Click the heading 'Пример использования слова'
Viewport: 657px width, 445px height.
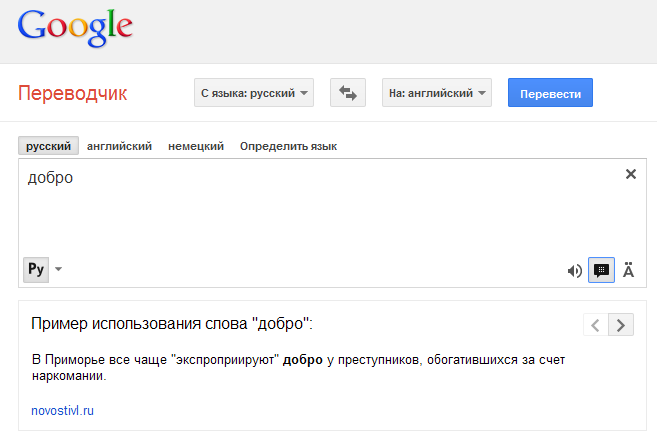click(172, 323)
